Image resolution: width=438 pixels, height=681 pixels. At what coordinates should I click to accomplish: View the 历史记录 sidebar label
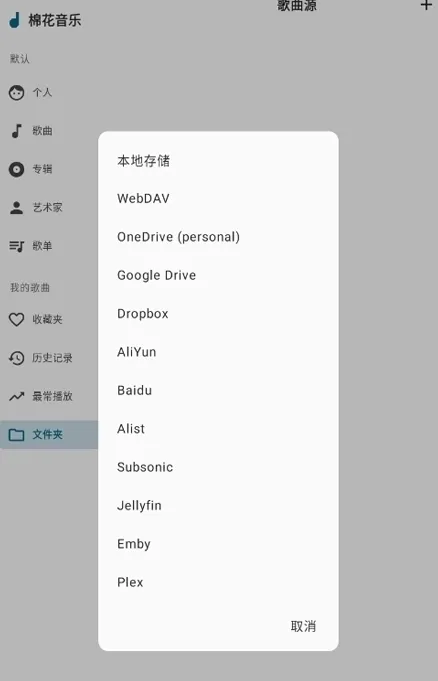(x=52, y=358)
